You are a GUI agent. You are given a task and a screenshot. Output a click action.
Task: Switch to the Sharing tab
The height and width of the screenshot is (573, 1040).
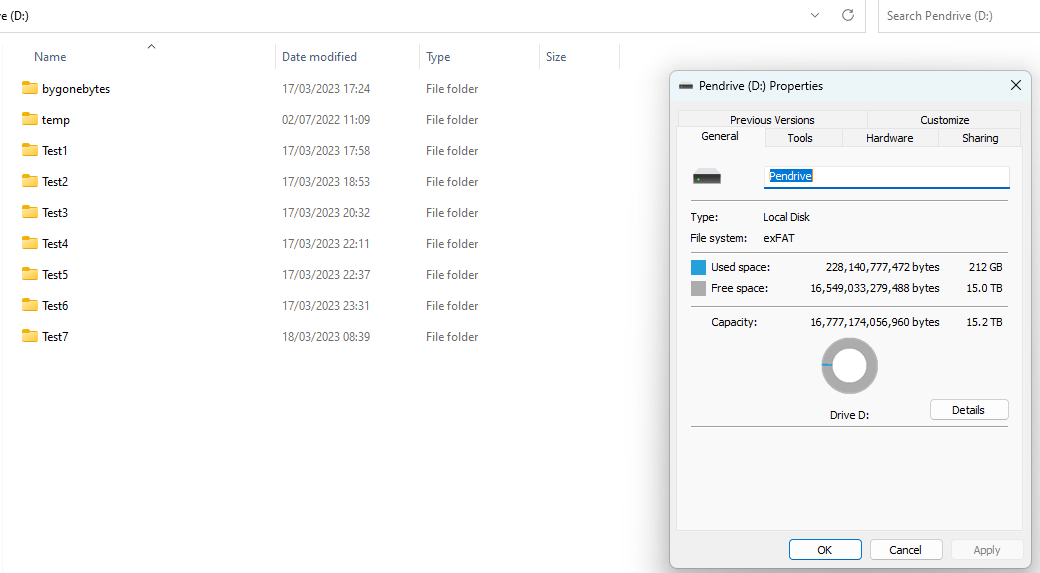[x=979, y=138]
